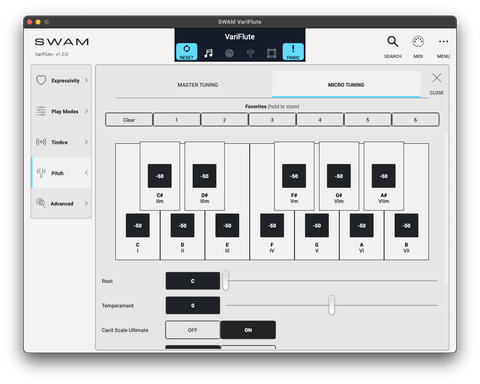The image size is (480, 384).
Task: Expand the Timbre section chevron
Action: pyautogui.click(x=86, y=142)
